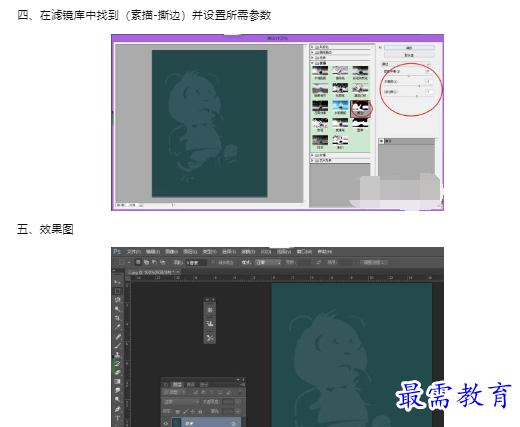Select the Healing Brush tool
Image resolution: width=520 pixels, height=427 pixels.
point(117,337)
